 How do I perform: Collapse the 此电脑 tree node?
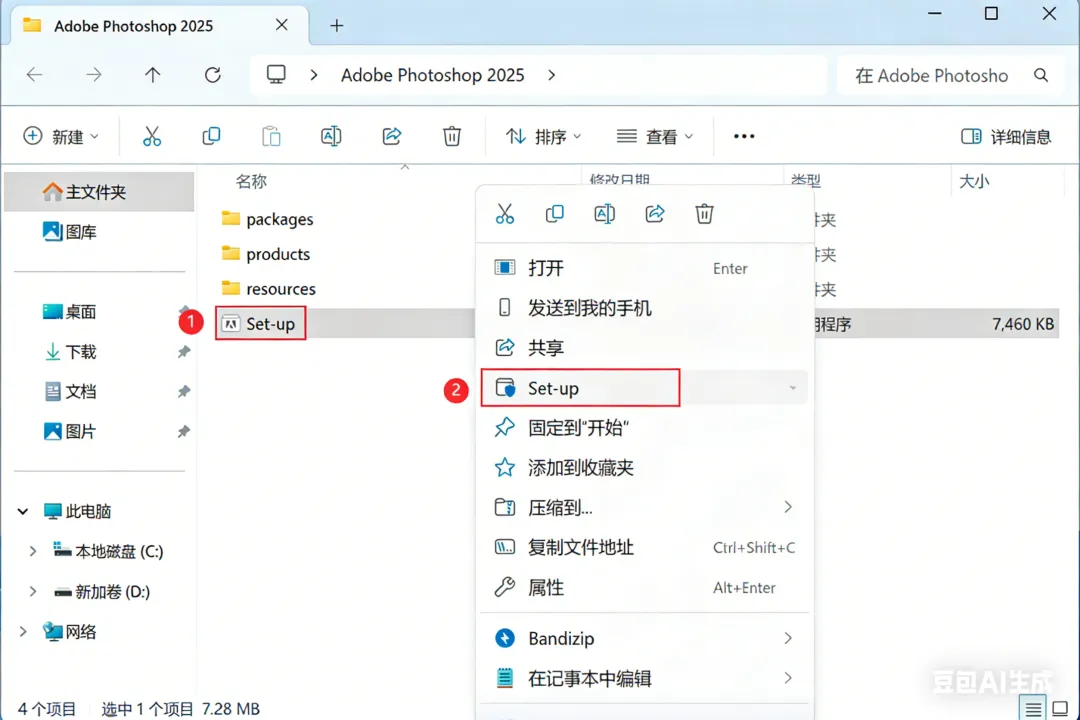point(23,511)
